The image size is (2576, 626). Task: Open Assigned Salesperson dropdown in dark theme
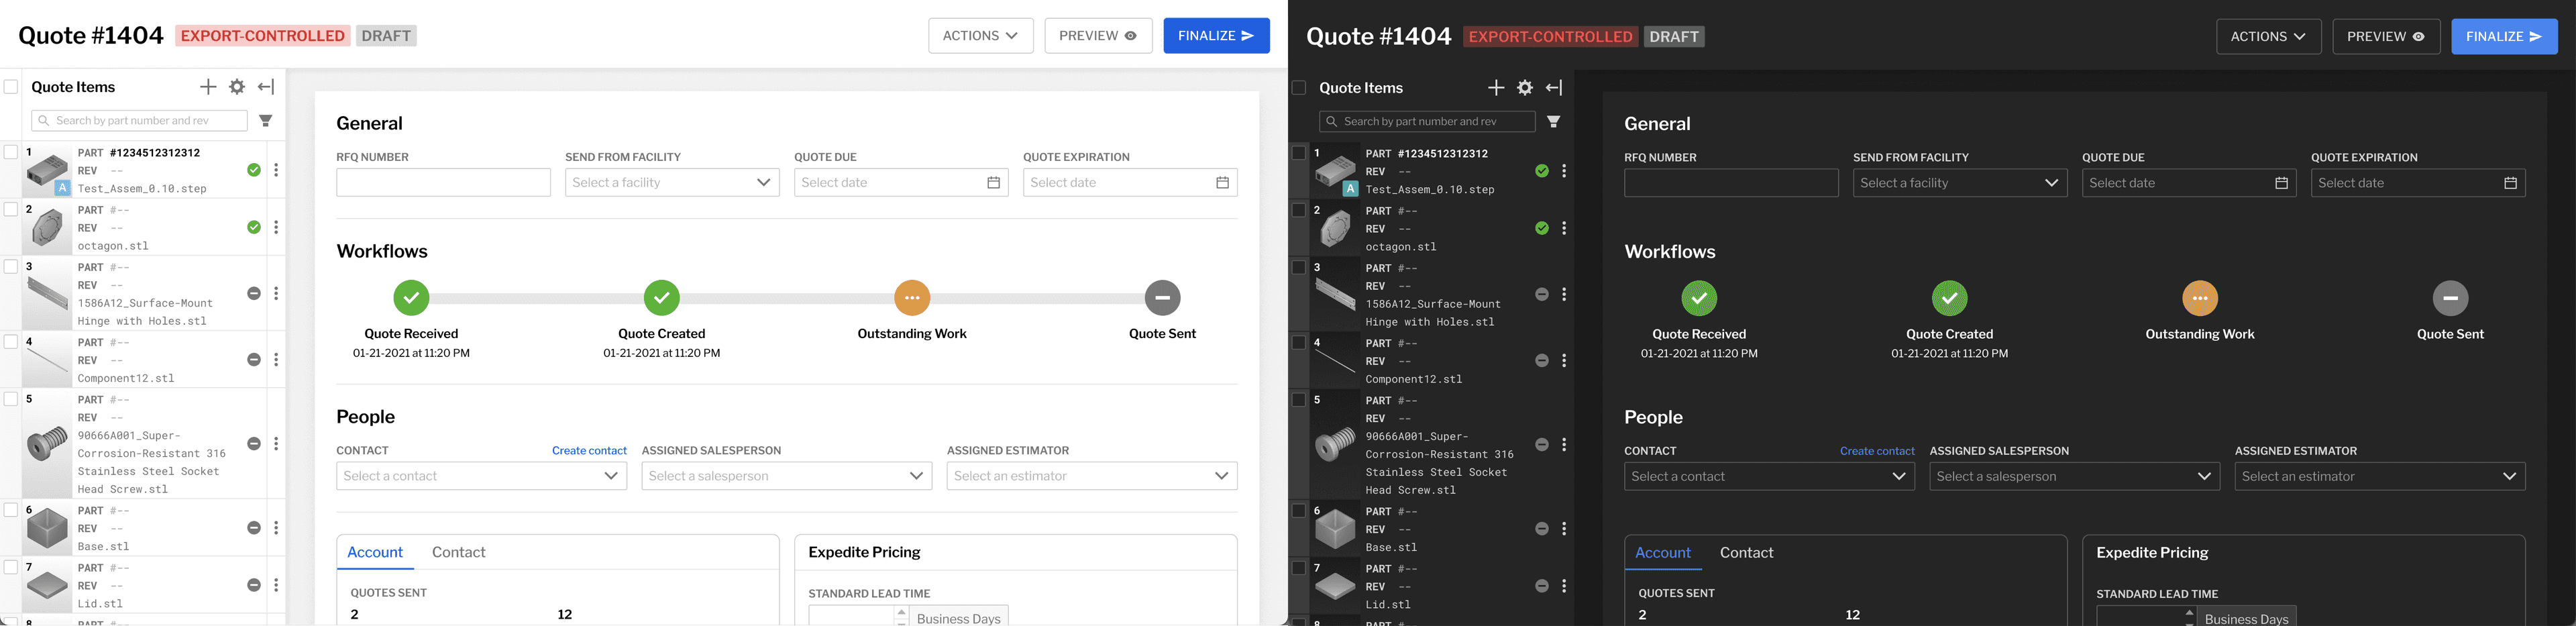2074,477
